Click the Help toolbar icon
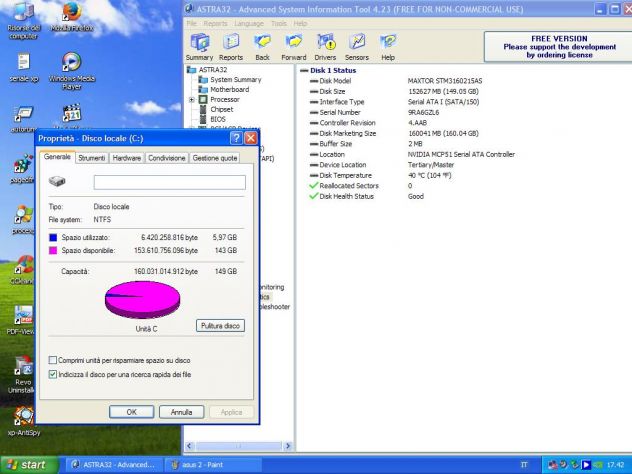Screen dimensions: 632x474 pos(388,47)
